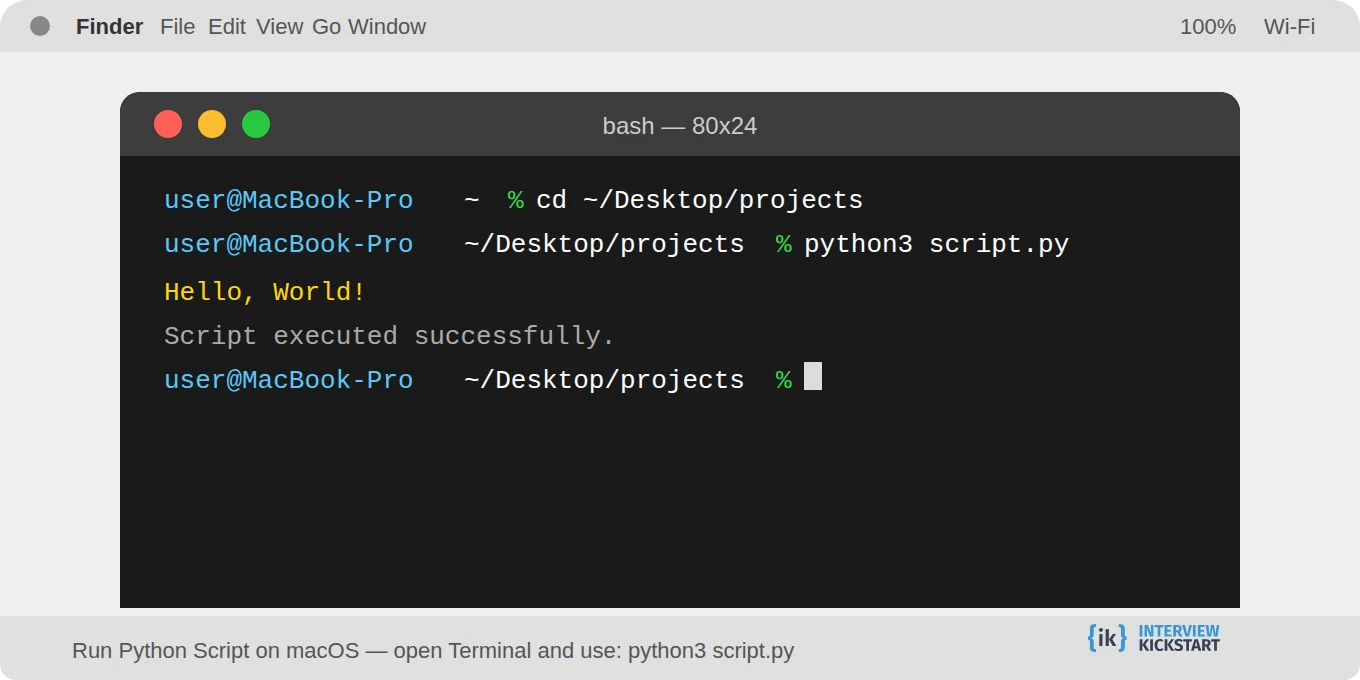The height and width of the screenshot is (680, 1360).
Task: Click the battery percentage indicator
Action: [x=1207, y=27]
